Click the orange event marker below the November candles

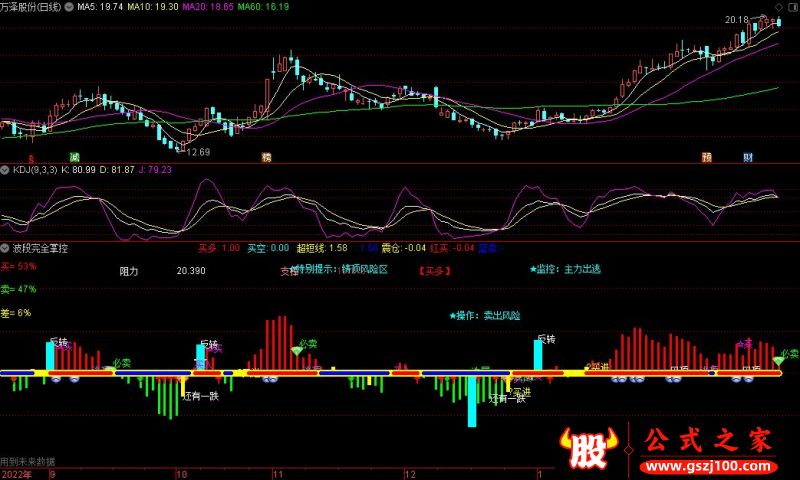pos(267,157)
